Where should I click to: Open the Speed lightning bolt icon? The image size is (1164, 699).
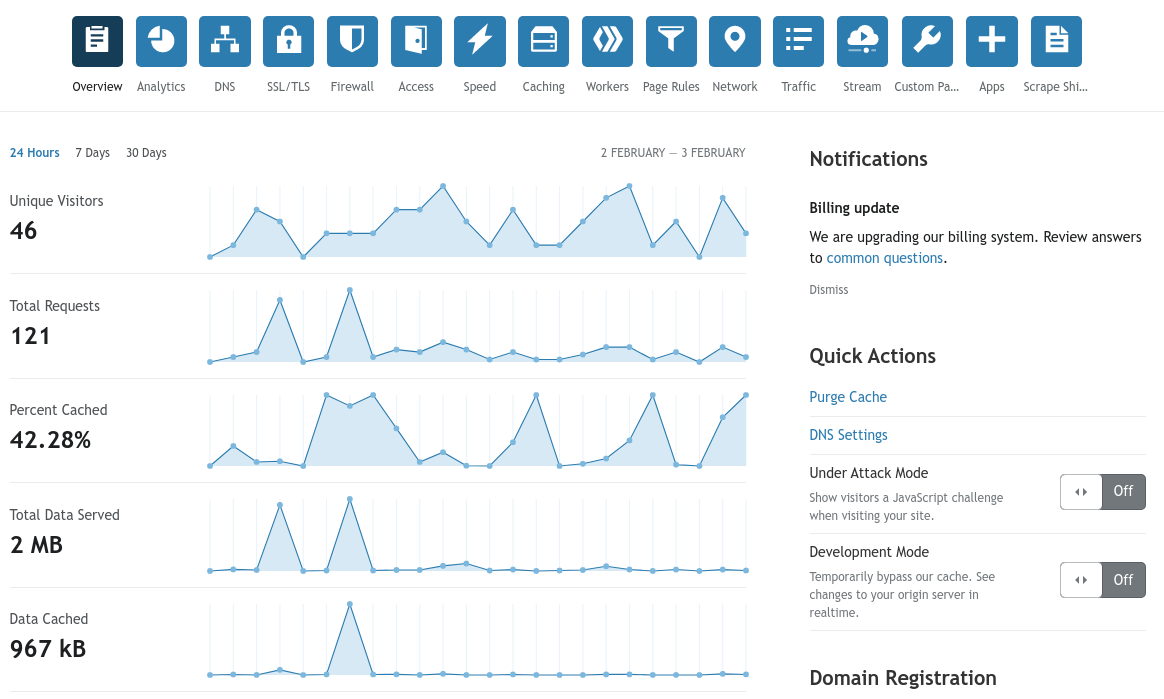(480, 41)
